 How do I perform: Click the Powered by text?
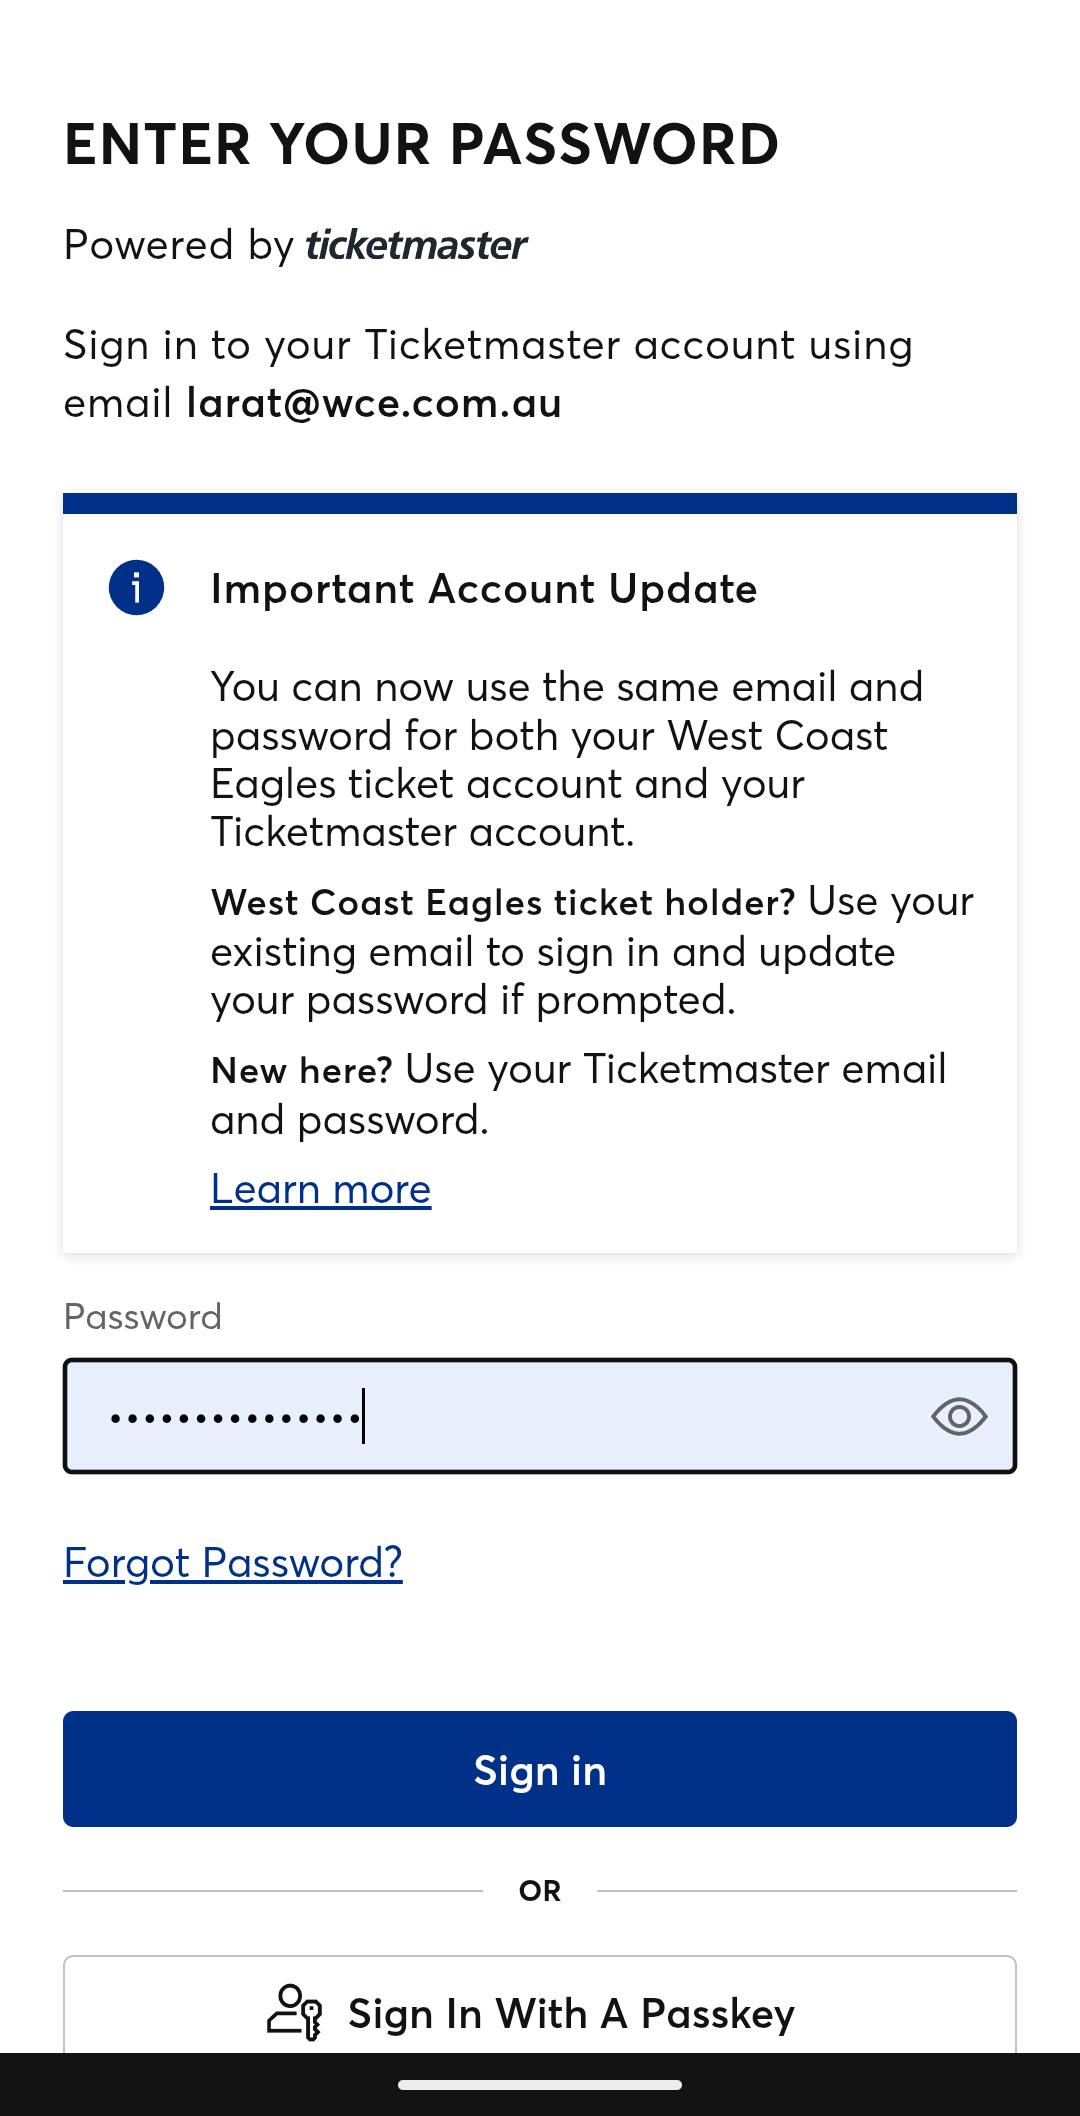click(178, 245)
